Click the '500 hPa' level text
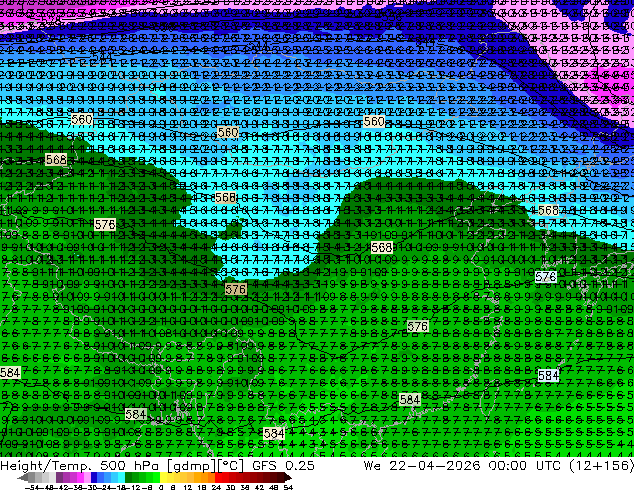Viewport: 634px width, 490px height. pyautogui.click(x=131, y=466)
